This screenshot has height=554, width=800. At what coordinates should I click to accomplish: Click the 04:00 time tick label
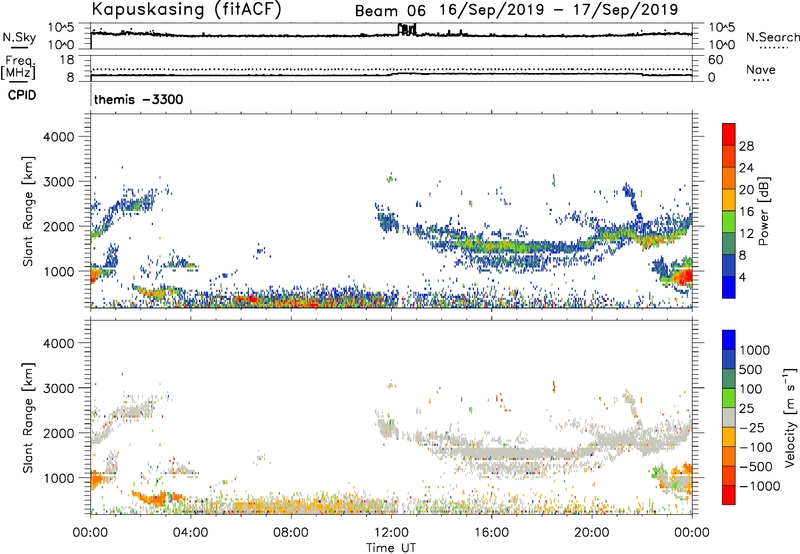click(190, 533)
